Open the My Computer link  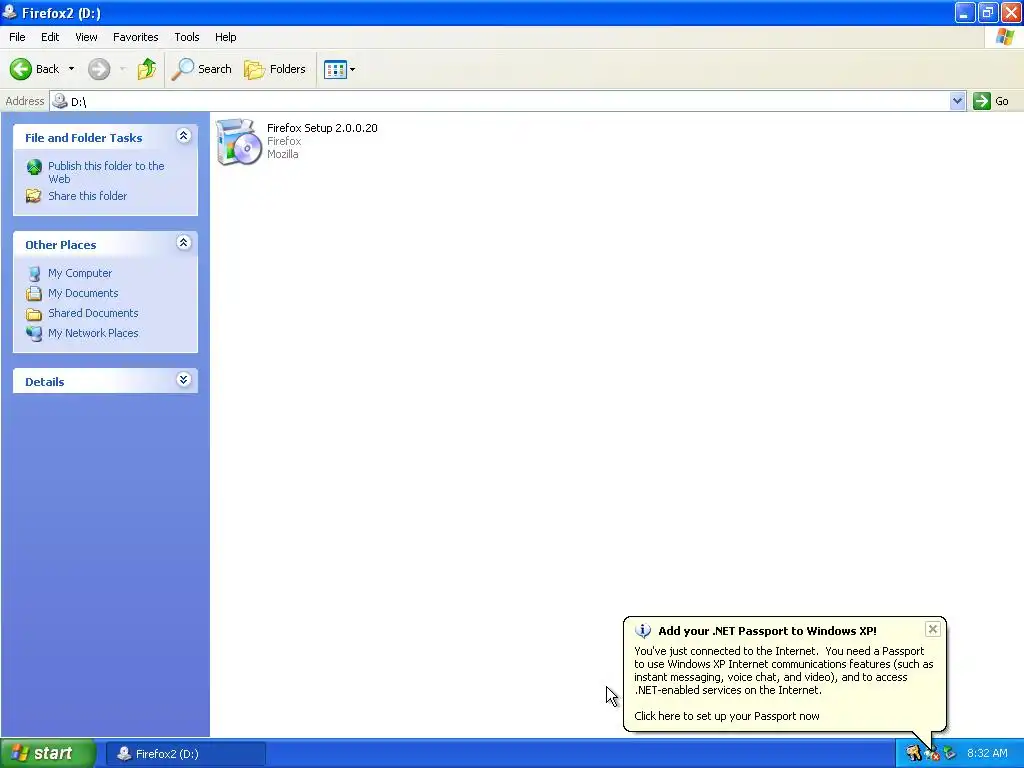[x=80, y=273]
